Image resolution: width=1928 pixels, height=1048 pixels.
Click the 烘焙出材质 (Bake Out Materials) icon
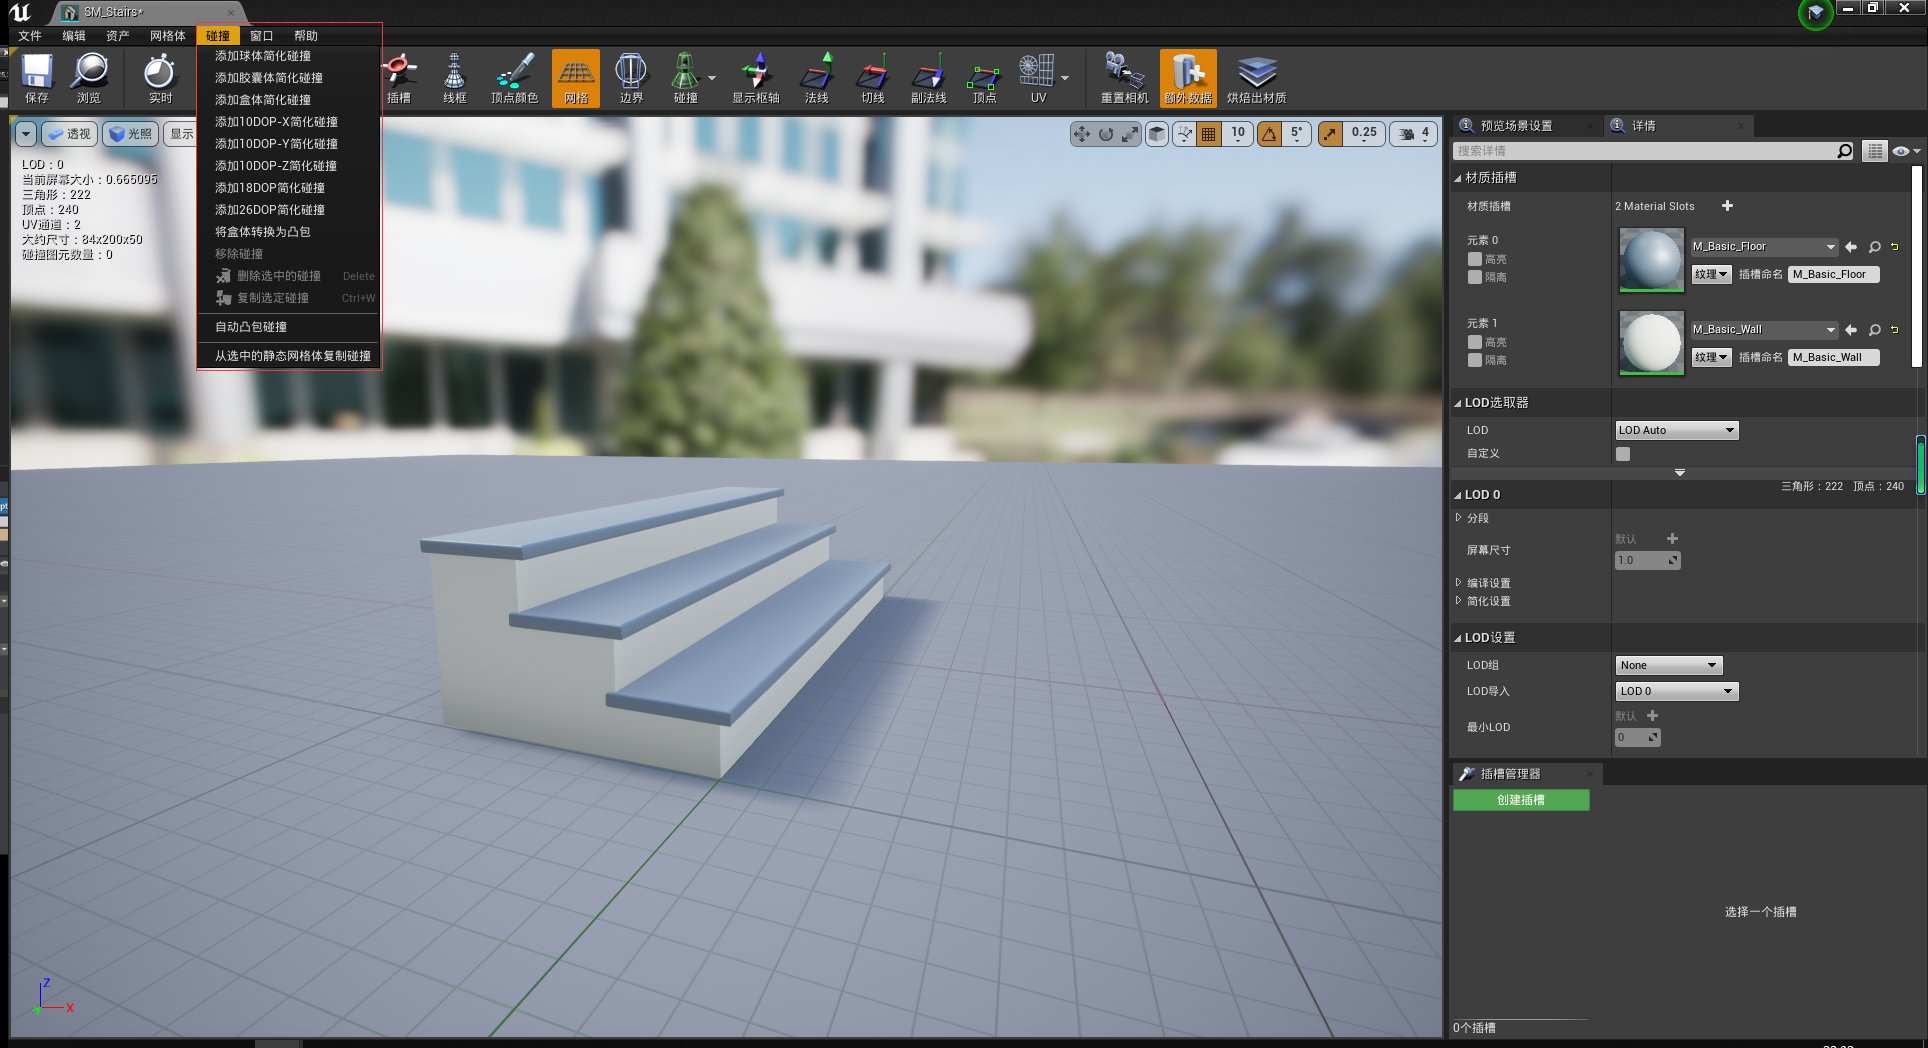pyautogui.click(x=1257, y=78)
